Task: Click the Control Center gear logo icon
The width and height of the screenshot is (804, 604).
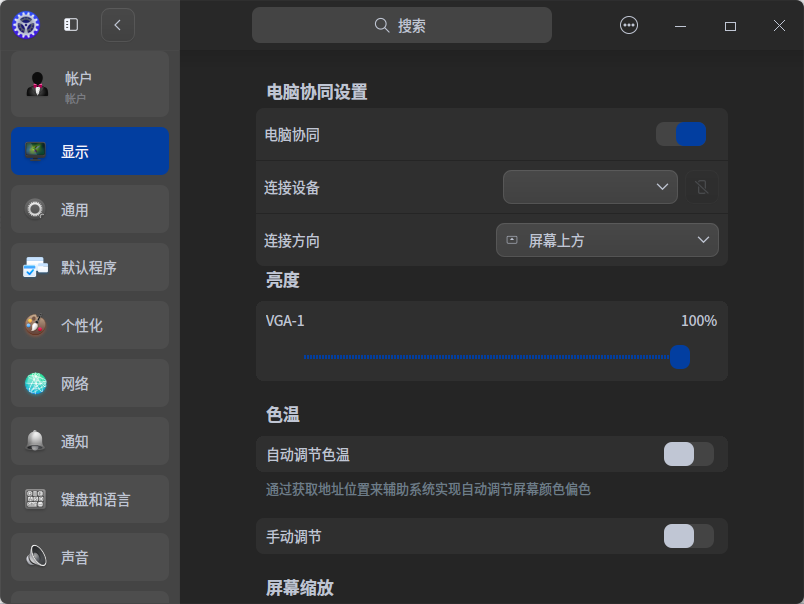Action: click(x=26, y=25)
